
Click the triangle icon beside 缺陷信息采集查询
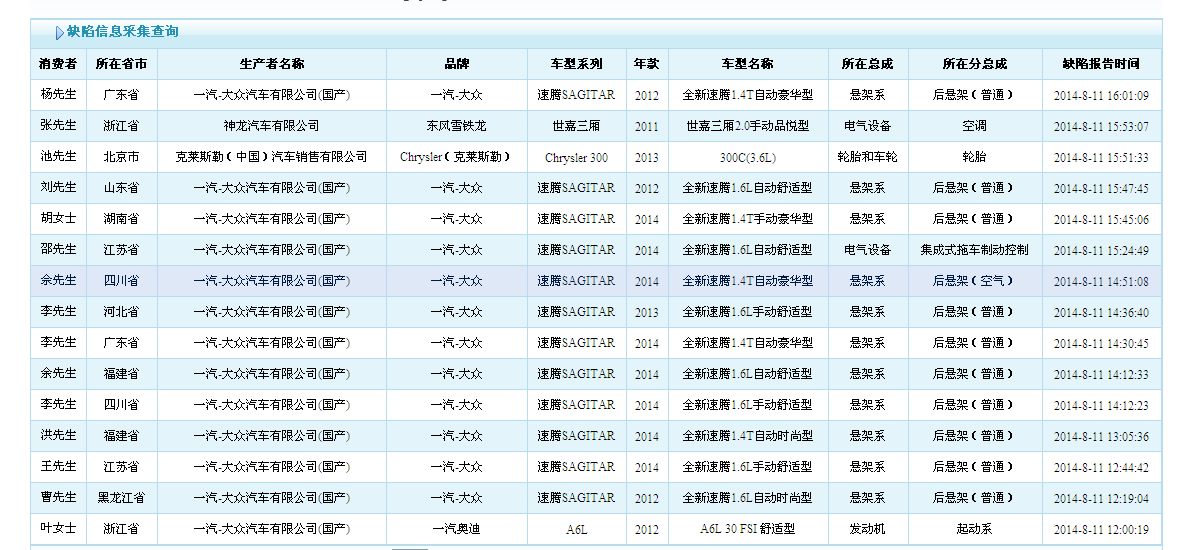tap(60, 33)
